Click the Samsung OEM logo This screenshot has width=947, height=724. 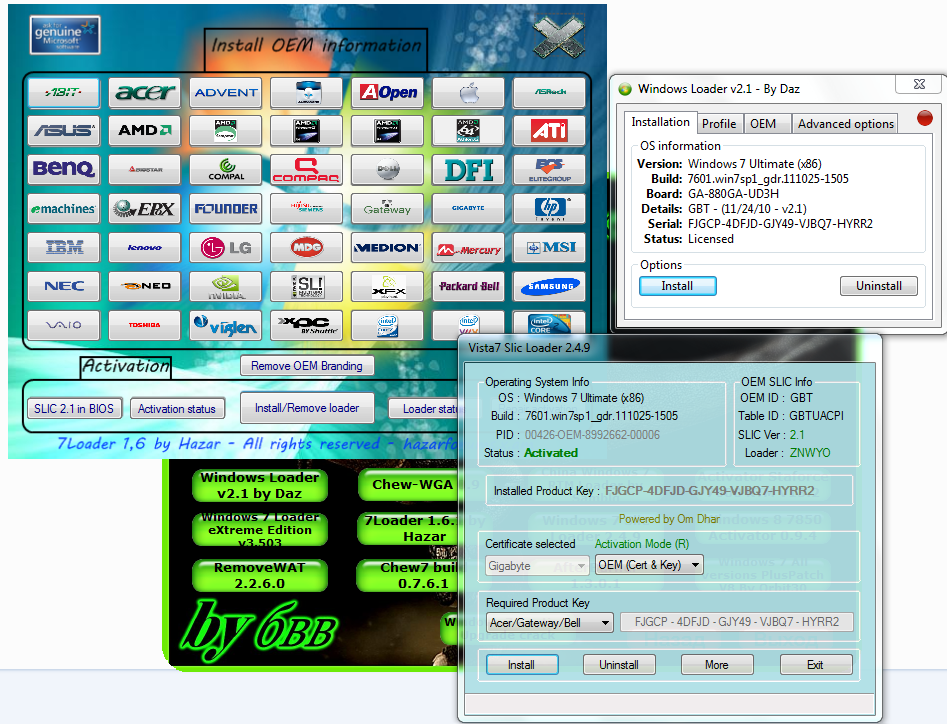tap(549, 286)
